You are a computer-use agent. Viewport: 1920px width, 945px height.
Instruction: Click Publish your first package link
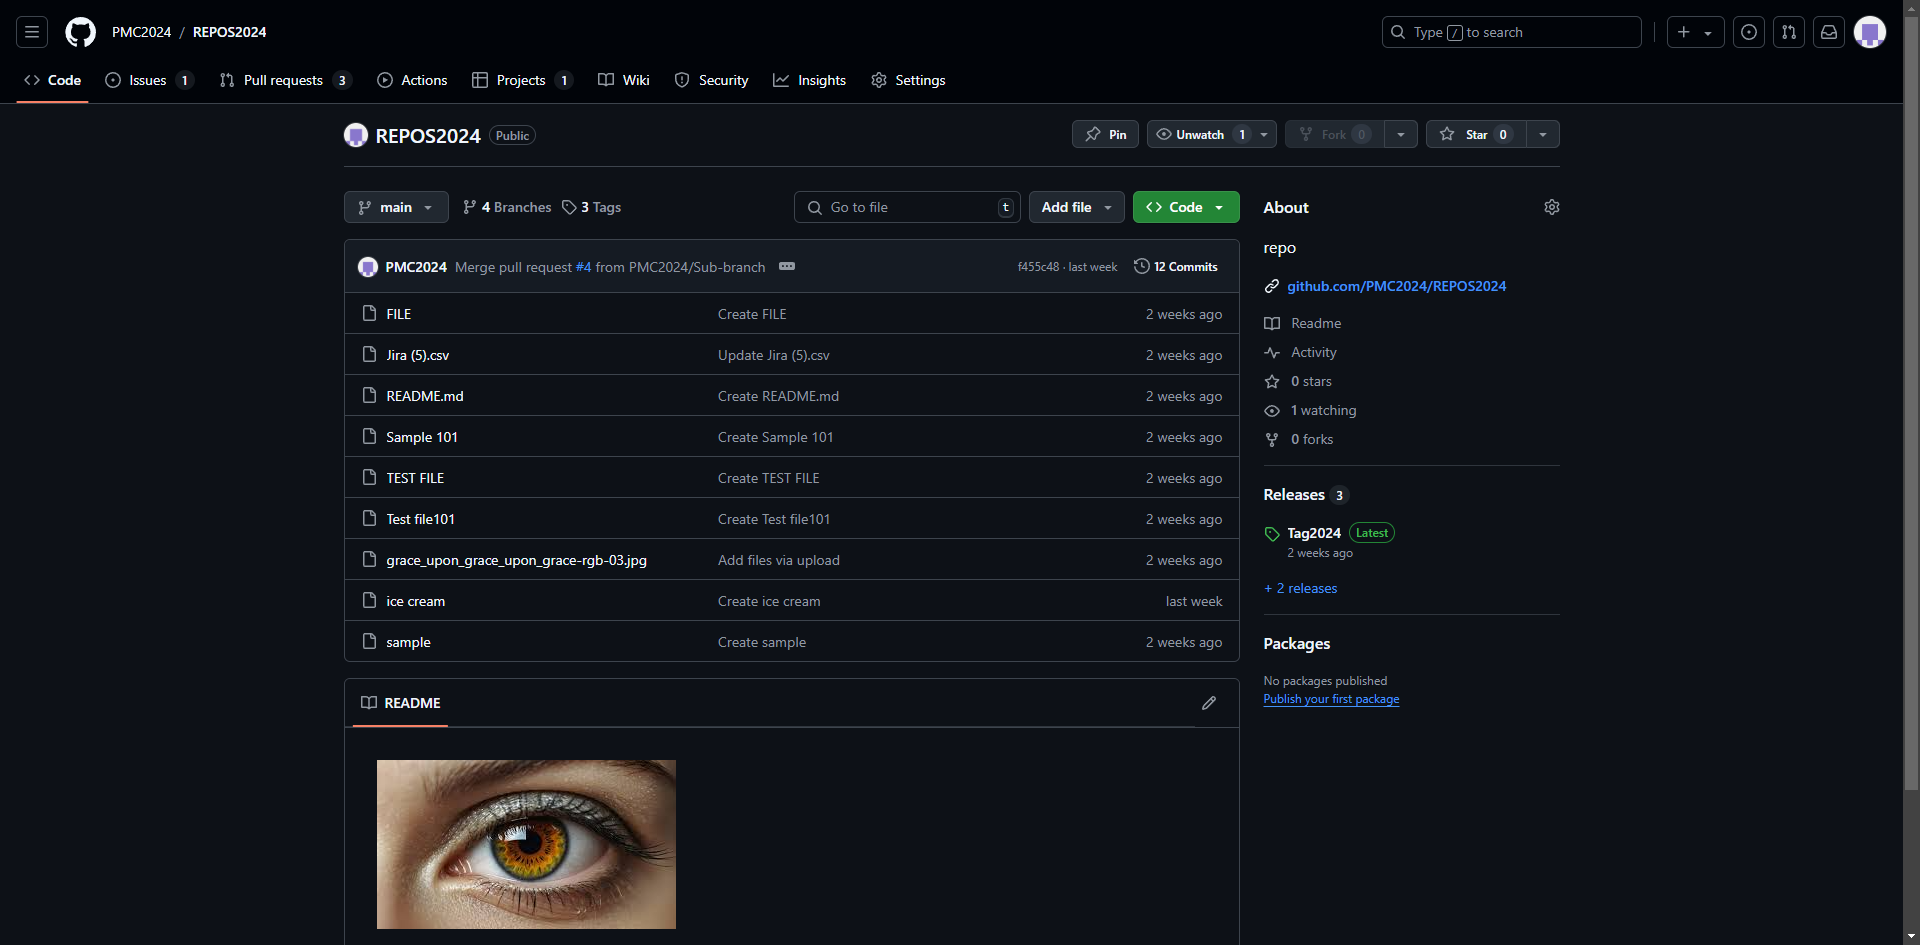point(1330,699)
